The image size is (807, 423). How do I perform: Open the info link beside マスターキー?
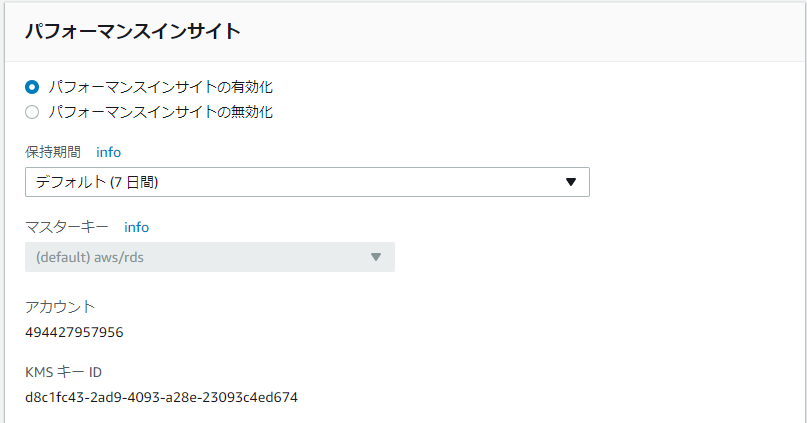136,227
